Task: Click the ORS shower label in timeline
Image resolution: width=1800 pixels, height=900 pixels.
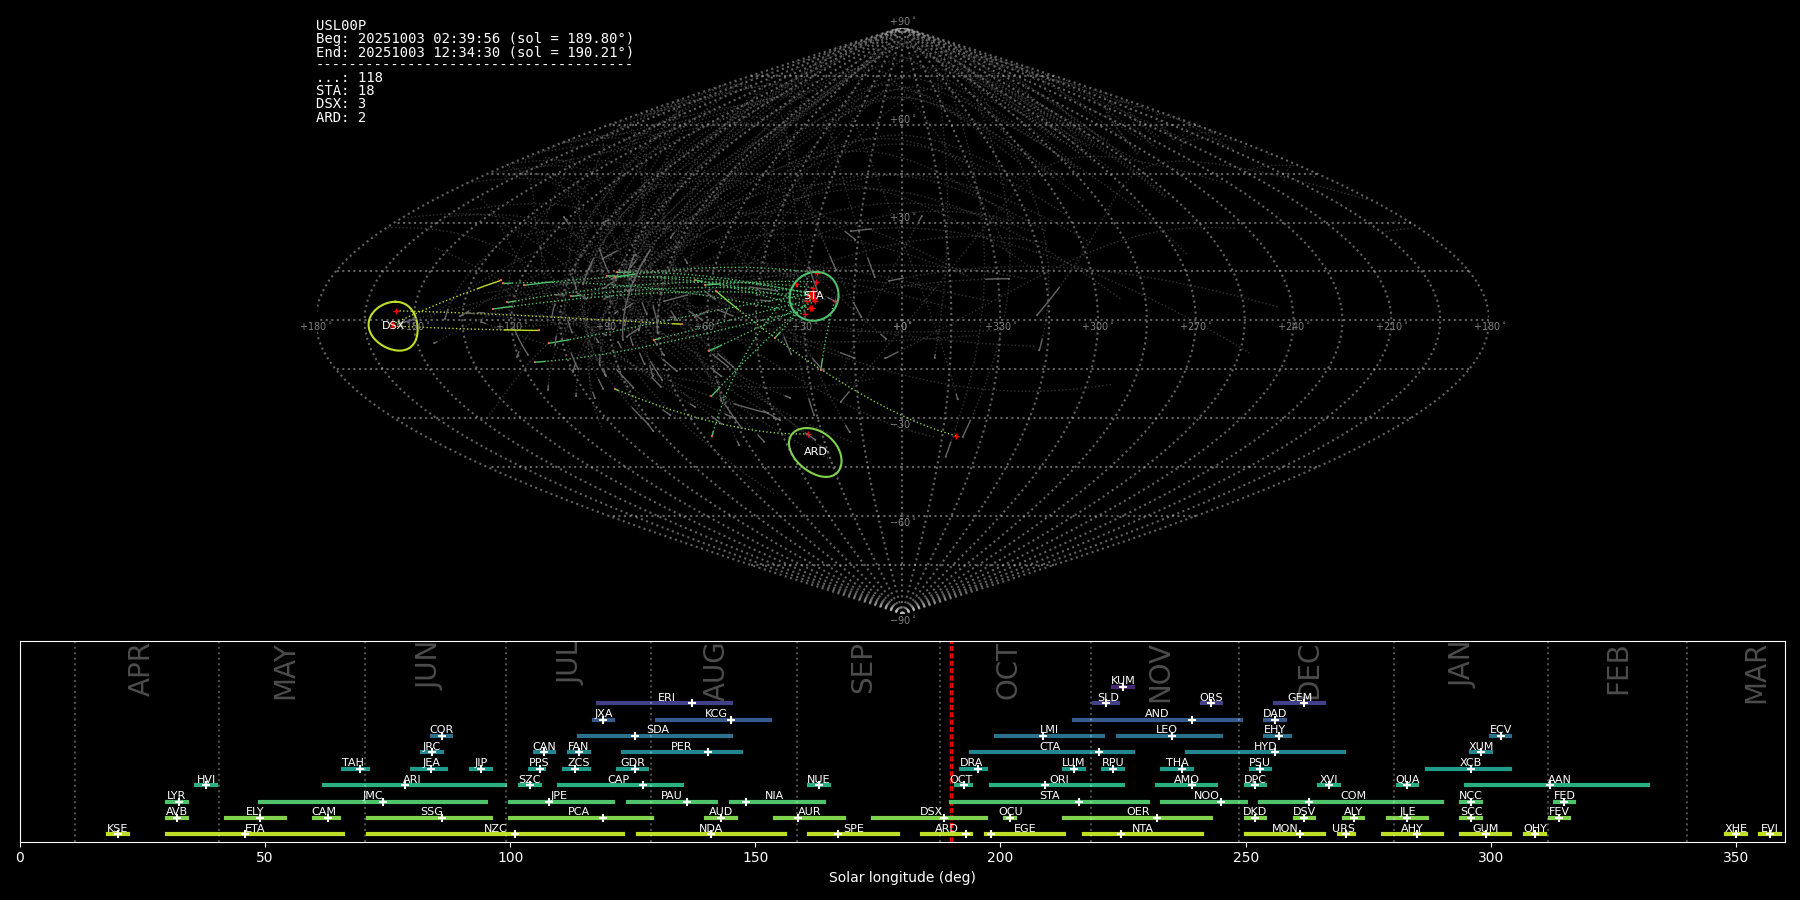Action: [x=1211, y=698]
